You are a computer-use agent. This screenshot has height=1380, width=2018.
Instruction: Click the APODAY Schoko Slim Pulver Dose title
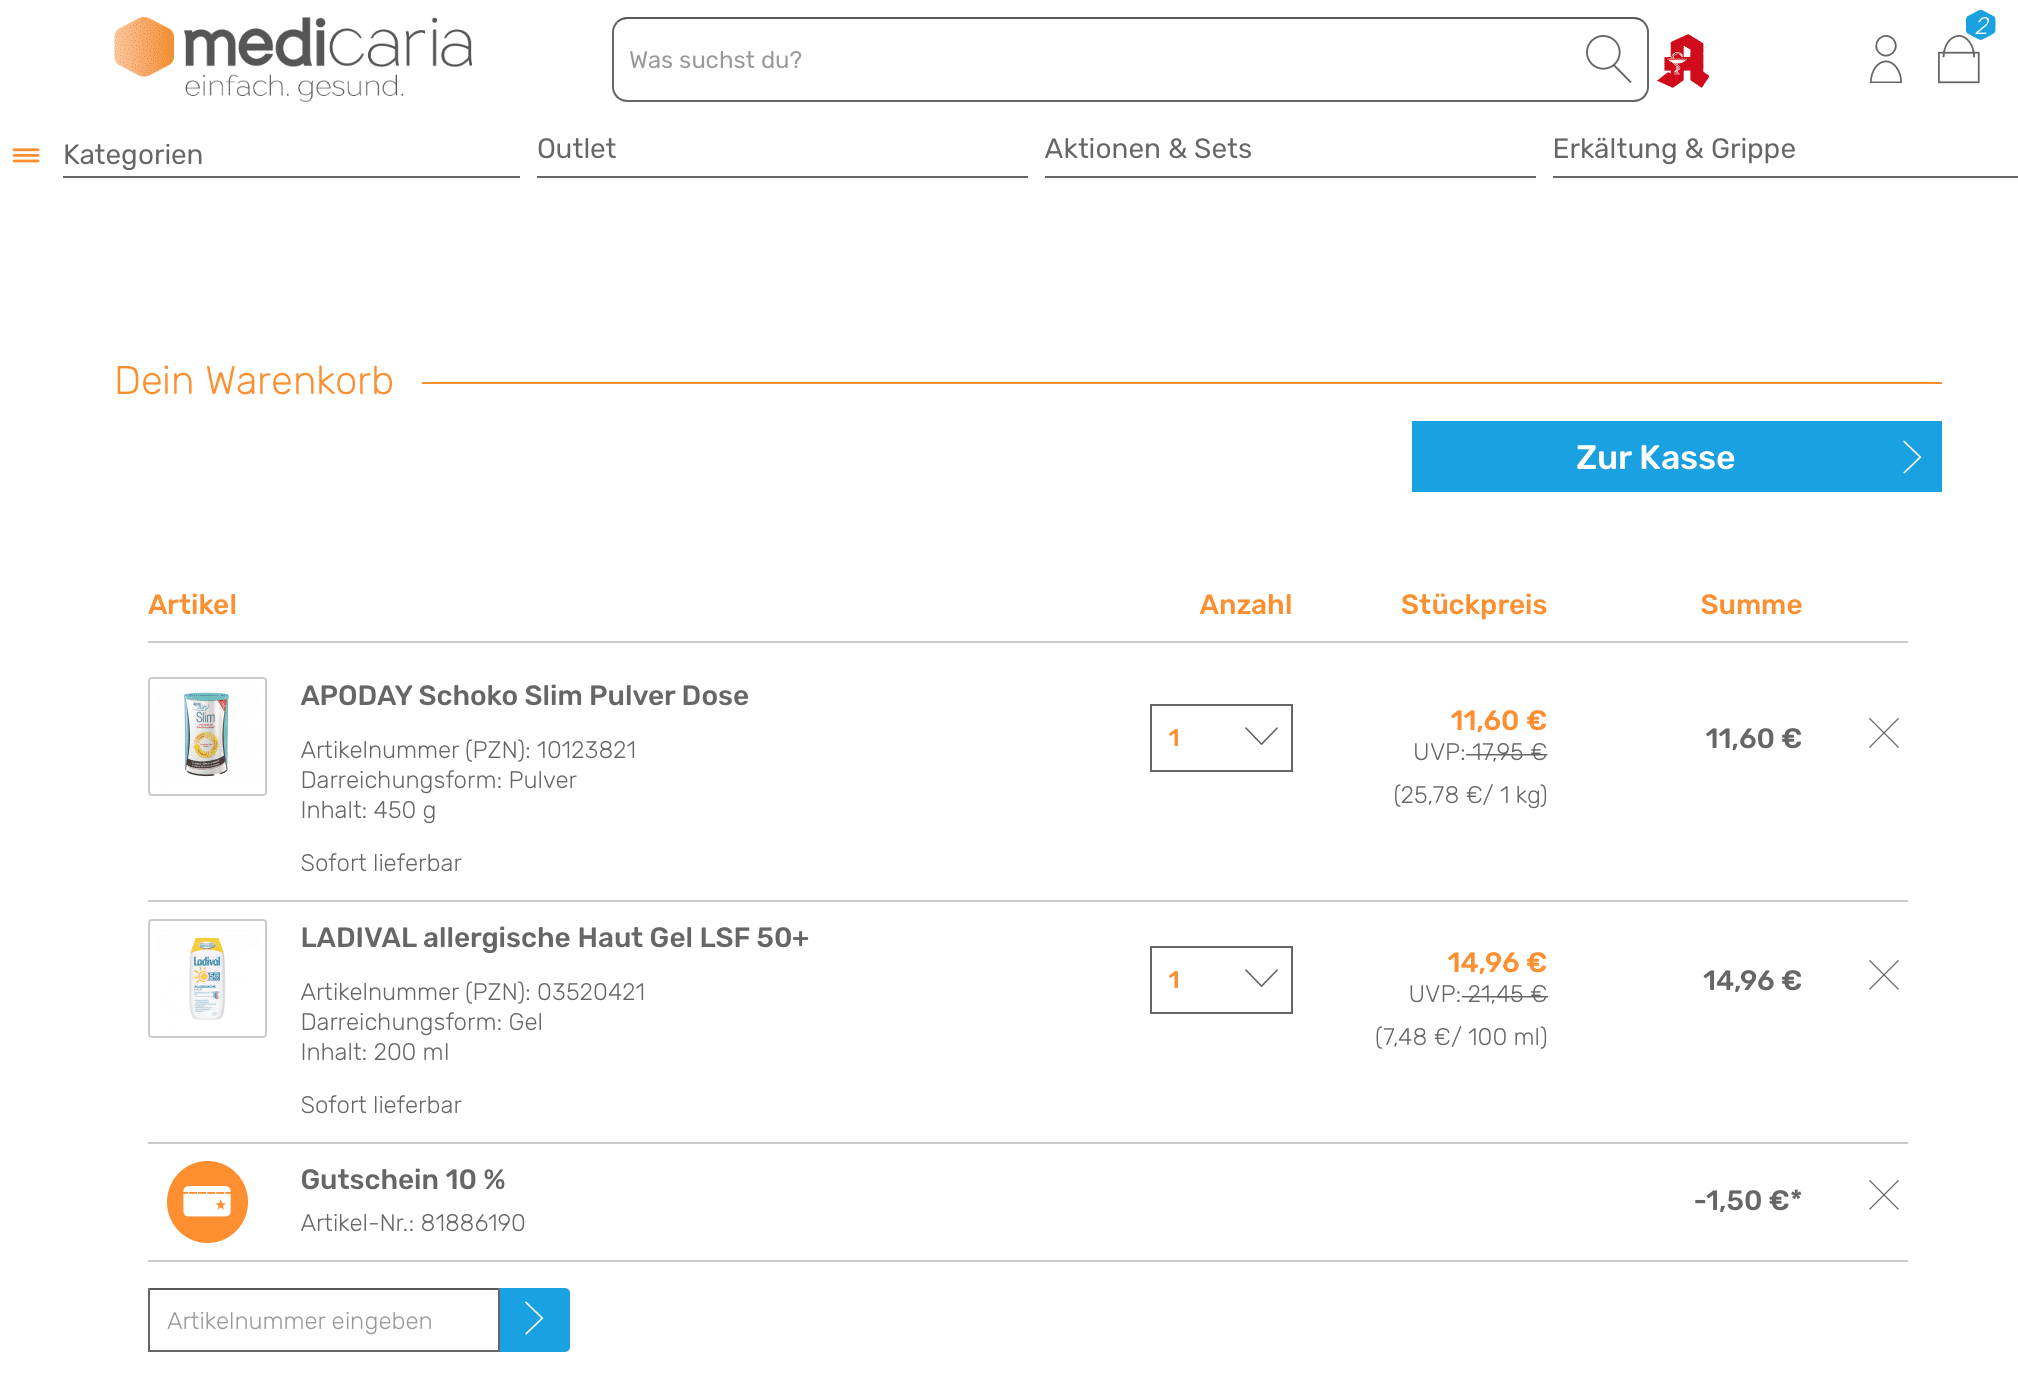click(x=524, y=695)
